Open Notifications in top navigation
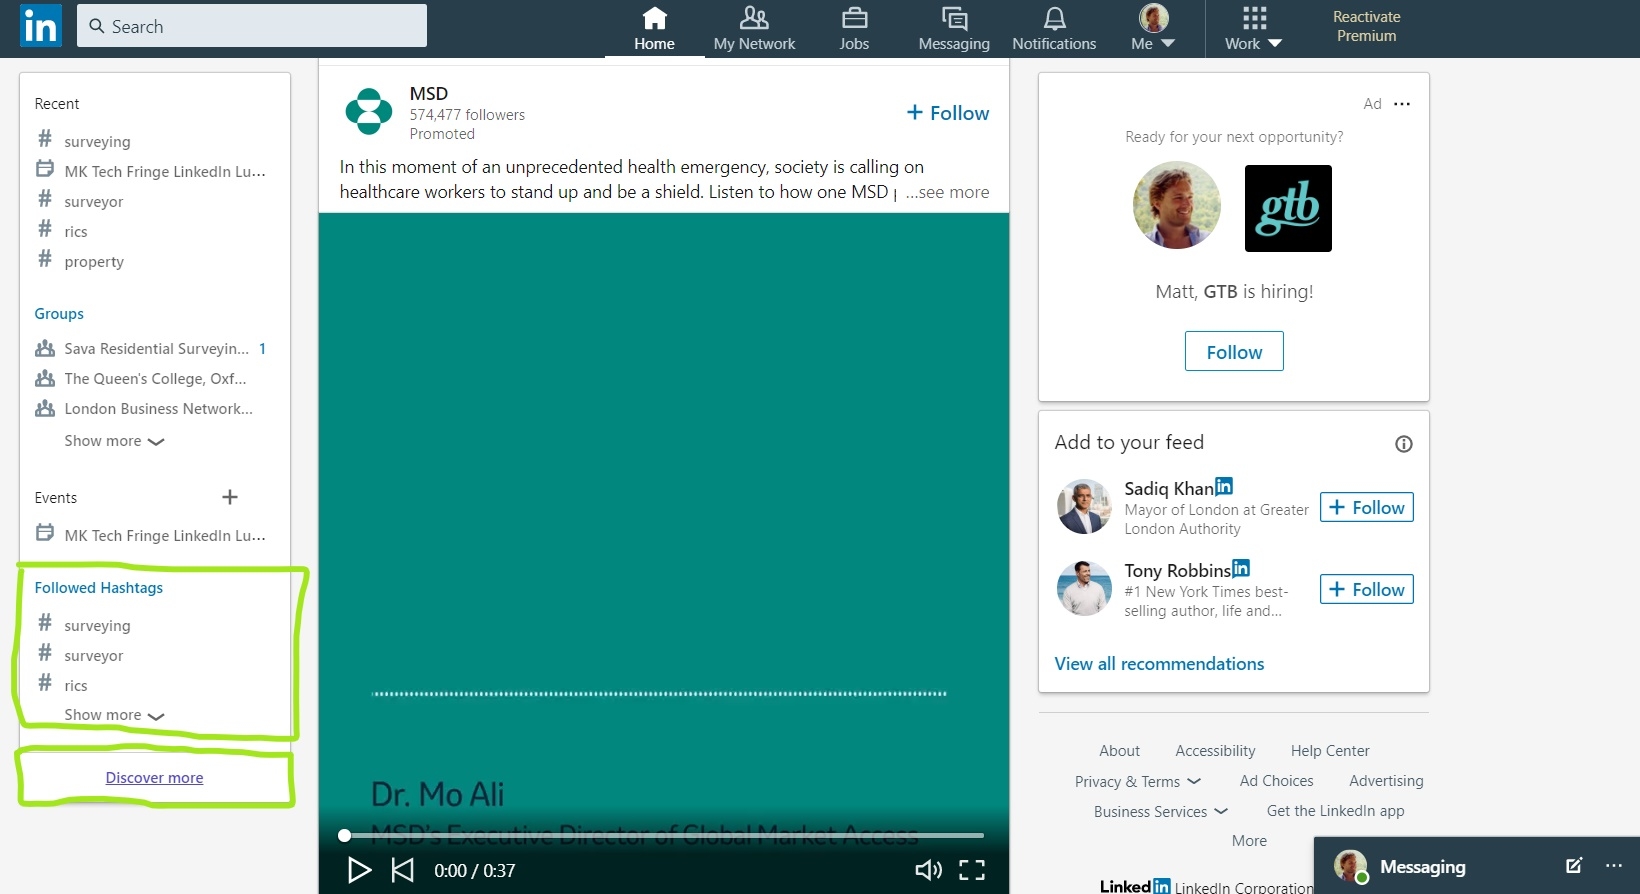Screen dimensions: 1640x894 coord(1054,29)
